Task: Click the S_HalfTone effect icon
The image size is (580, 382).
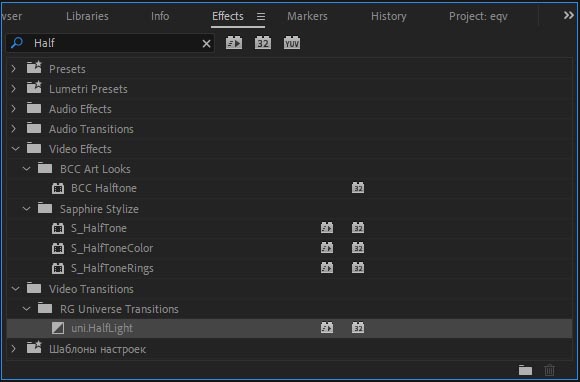Action: 58,228
